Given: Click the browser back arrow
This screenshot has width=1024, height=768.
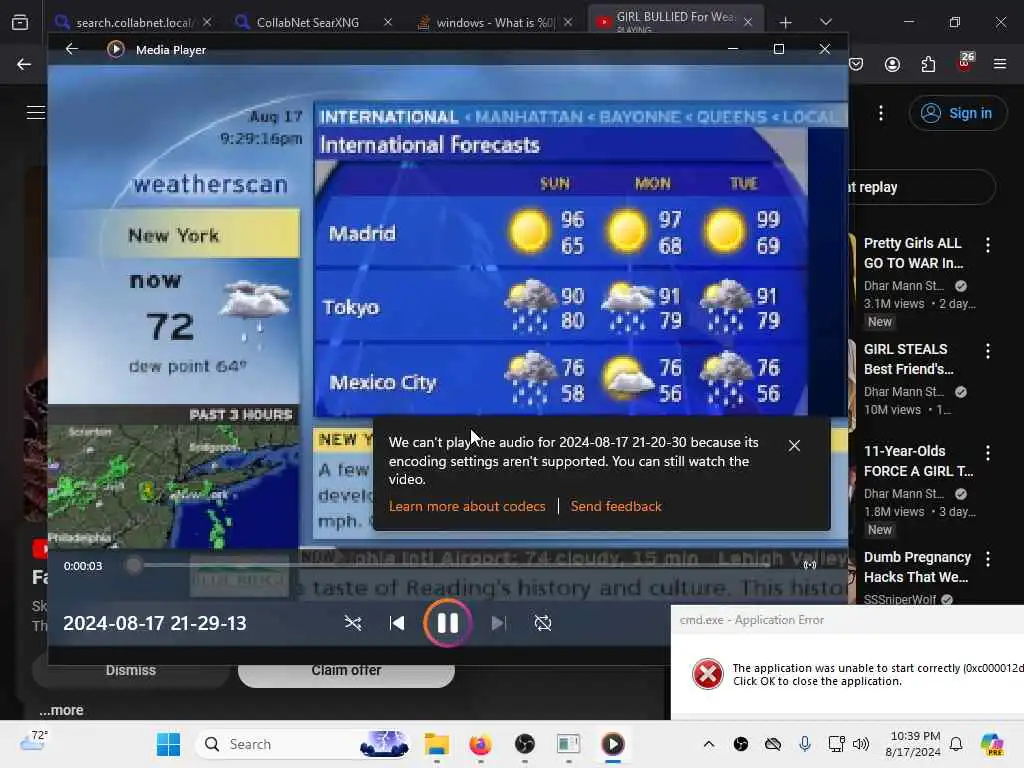Looking at the screenshot, I should click(24, 64).
